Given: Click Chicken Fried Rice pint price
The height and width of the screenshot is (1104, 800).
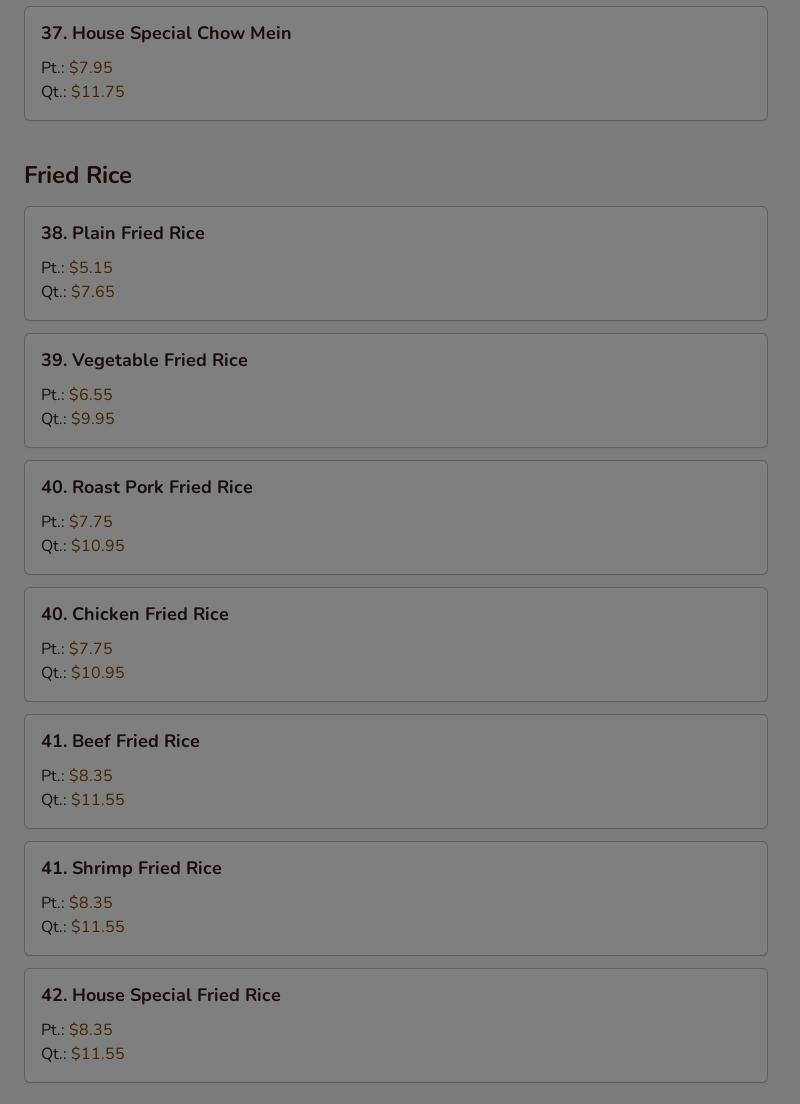Looking at the screenshot, I should tap(91, 648).
